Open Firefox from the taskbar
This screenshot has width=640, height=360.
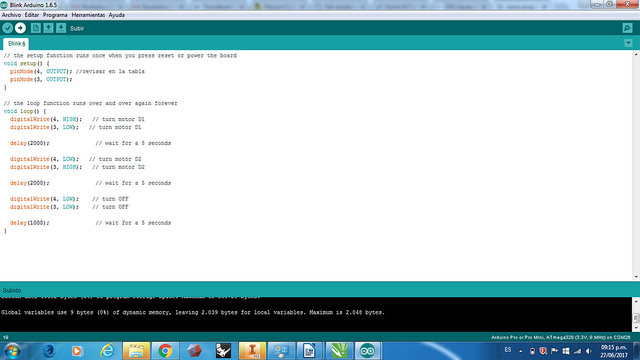[49, 351]
